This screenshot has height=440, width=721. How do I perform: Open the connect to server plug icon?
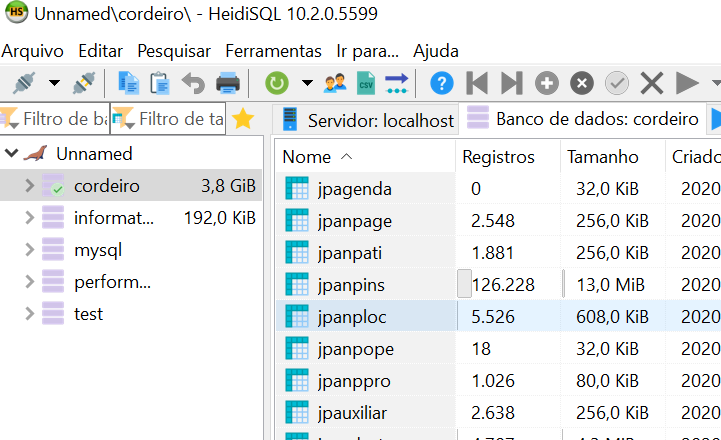tap(24, 83)
